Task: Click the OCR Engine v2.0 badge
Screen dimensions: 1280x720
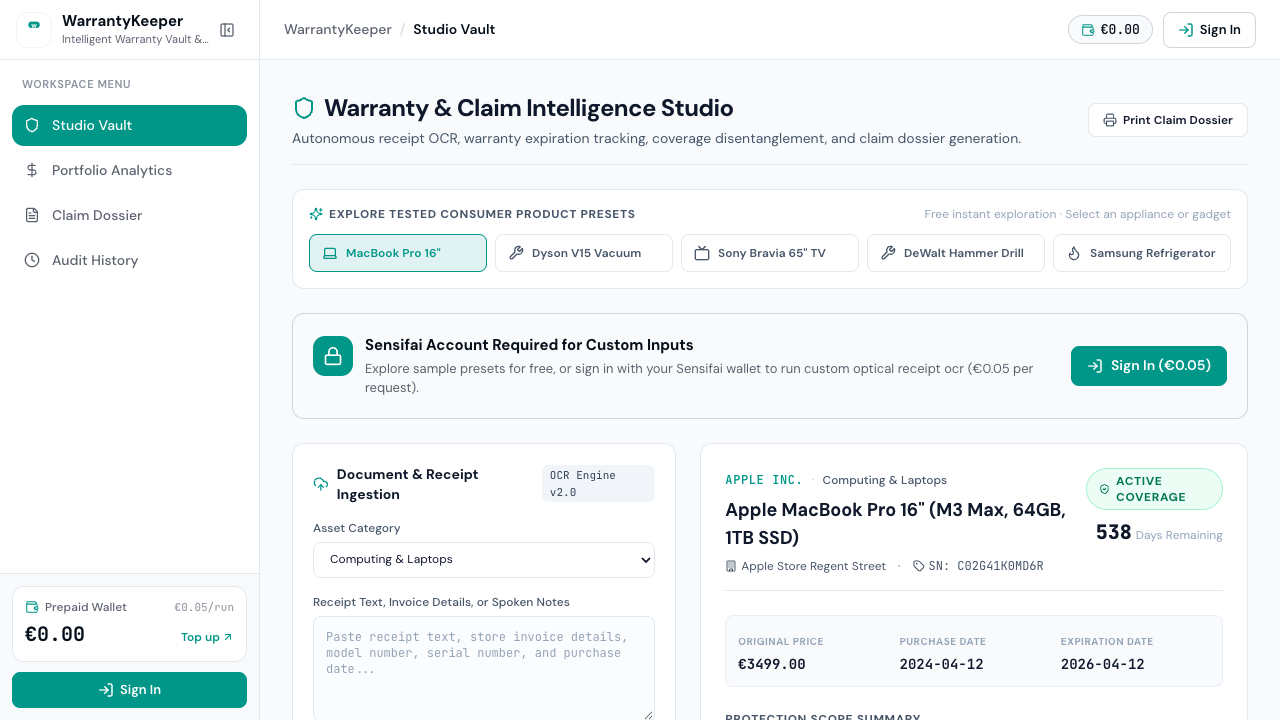Action: (x=598, y=484)
